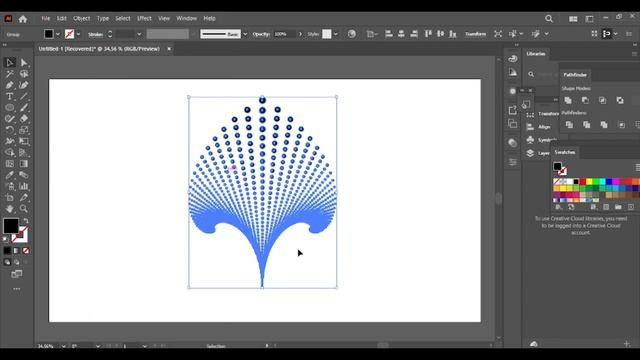Select the Rotate tool

click(x=10, y=130)
